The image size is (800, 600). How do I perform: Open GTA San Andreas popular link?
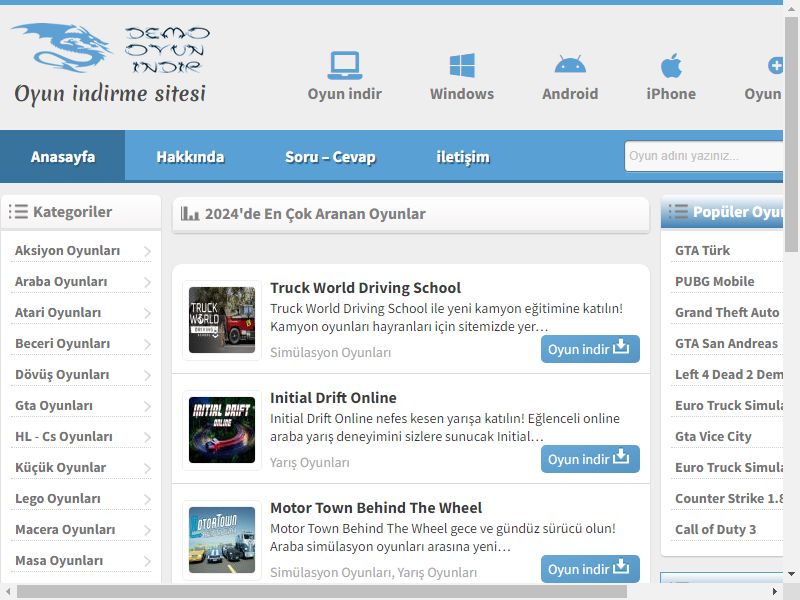click(x=727, y=343)
